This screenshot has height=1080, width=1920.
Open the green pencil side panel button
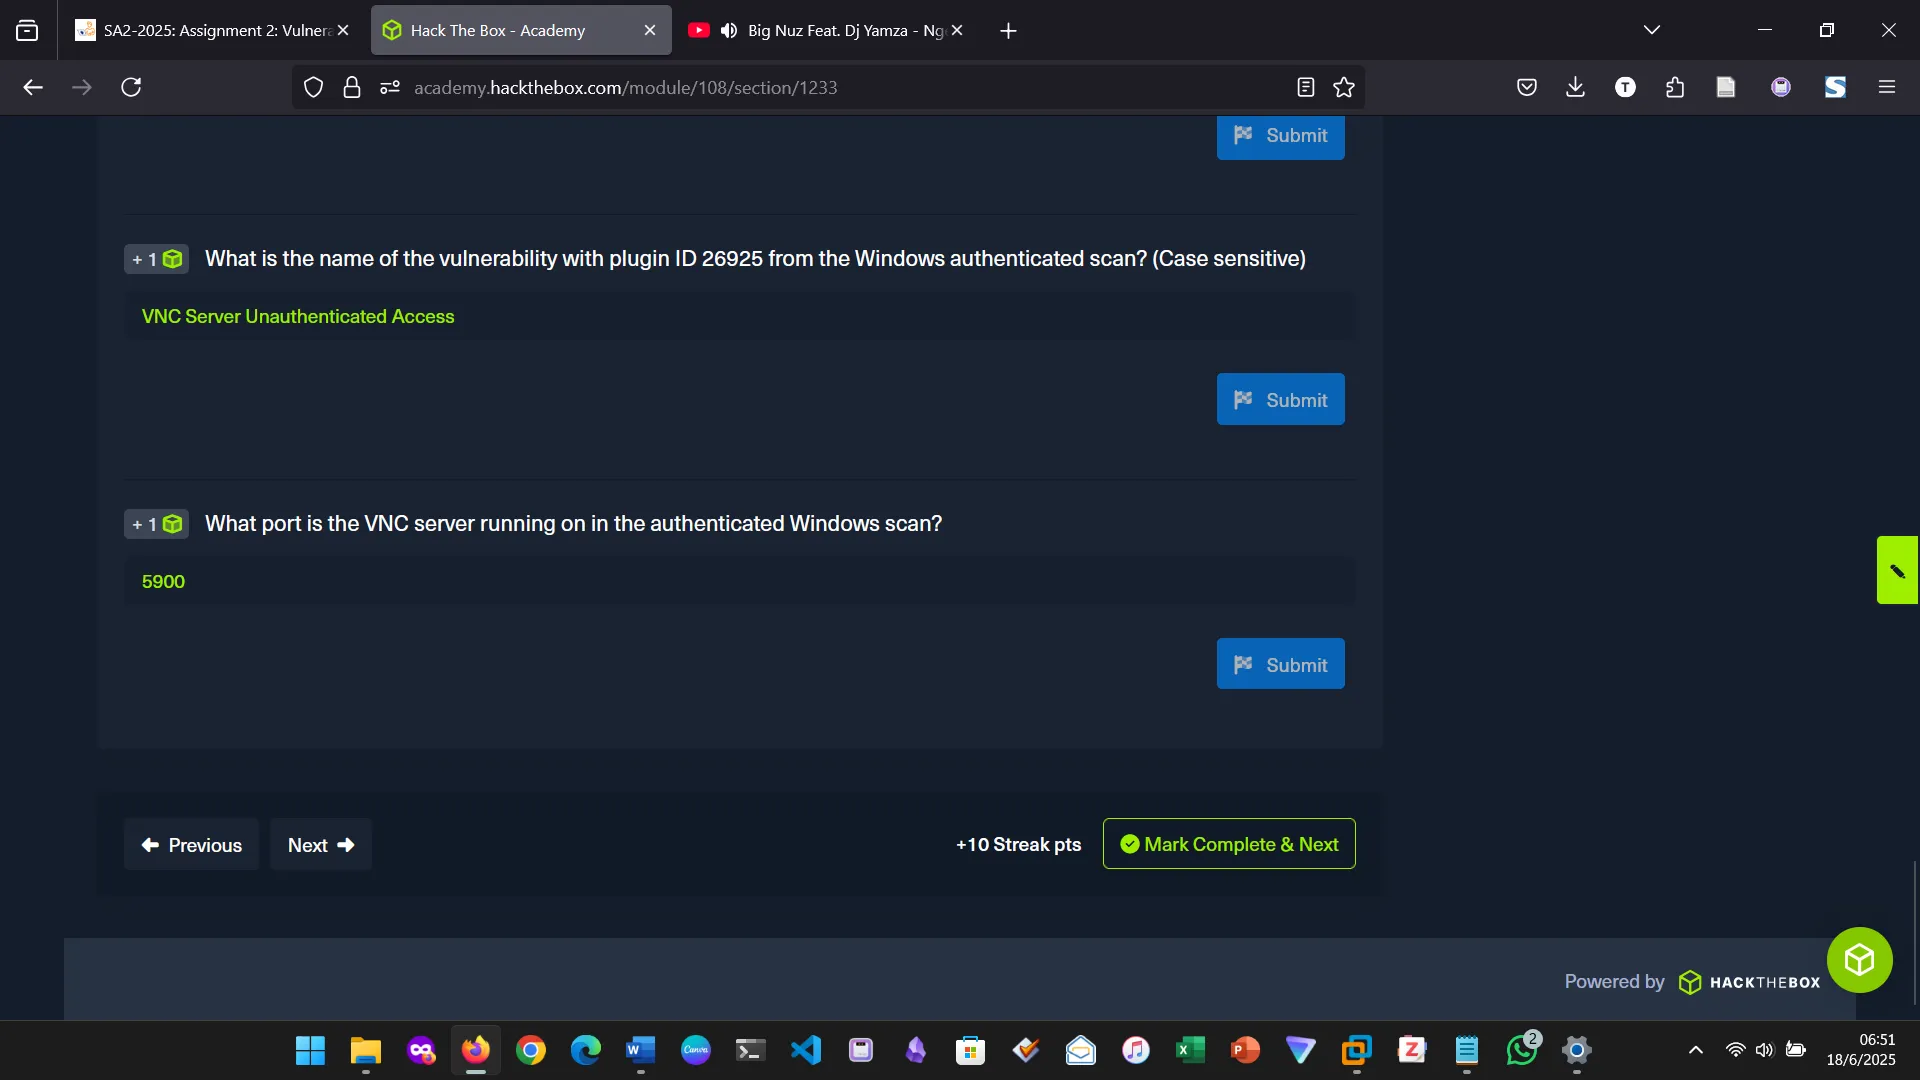click(x=1897, y=570)
